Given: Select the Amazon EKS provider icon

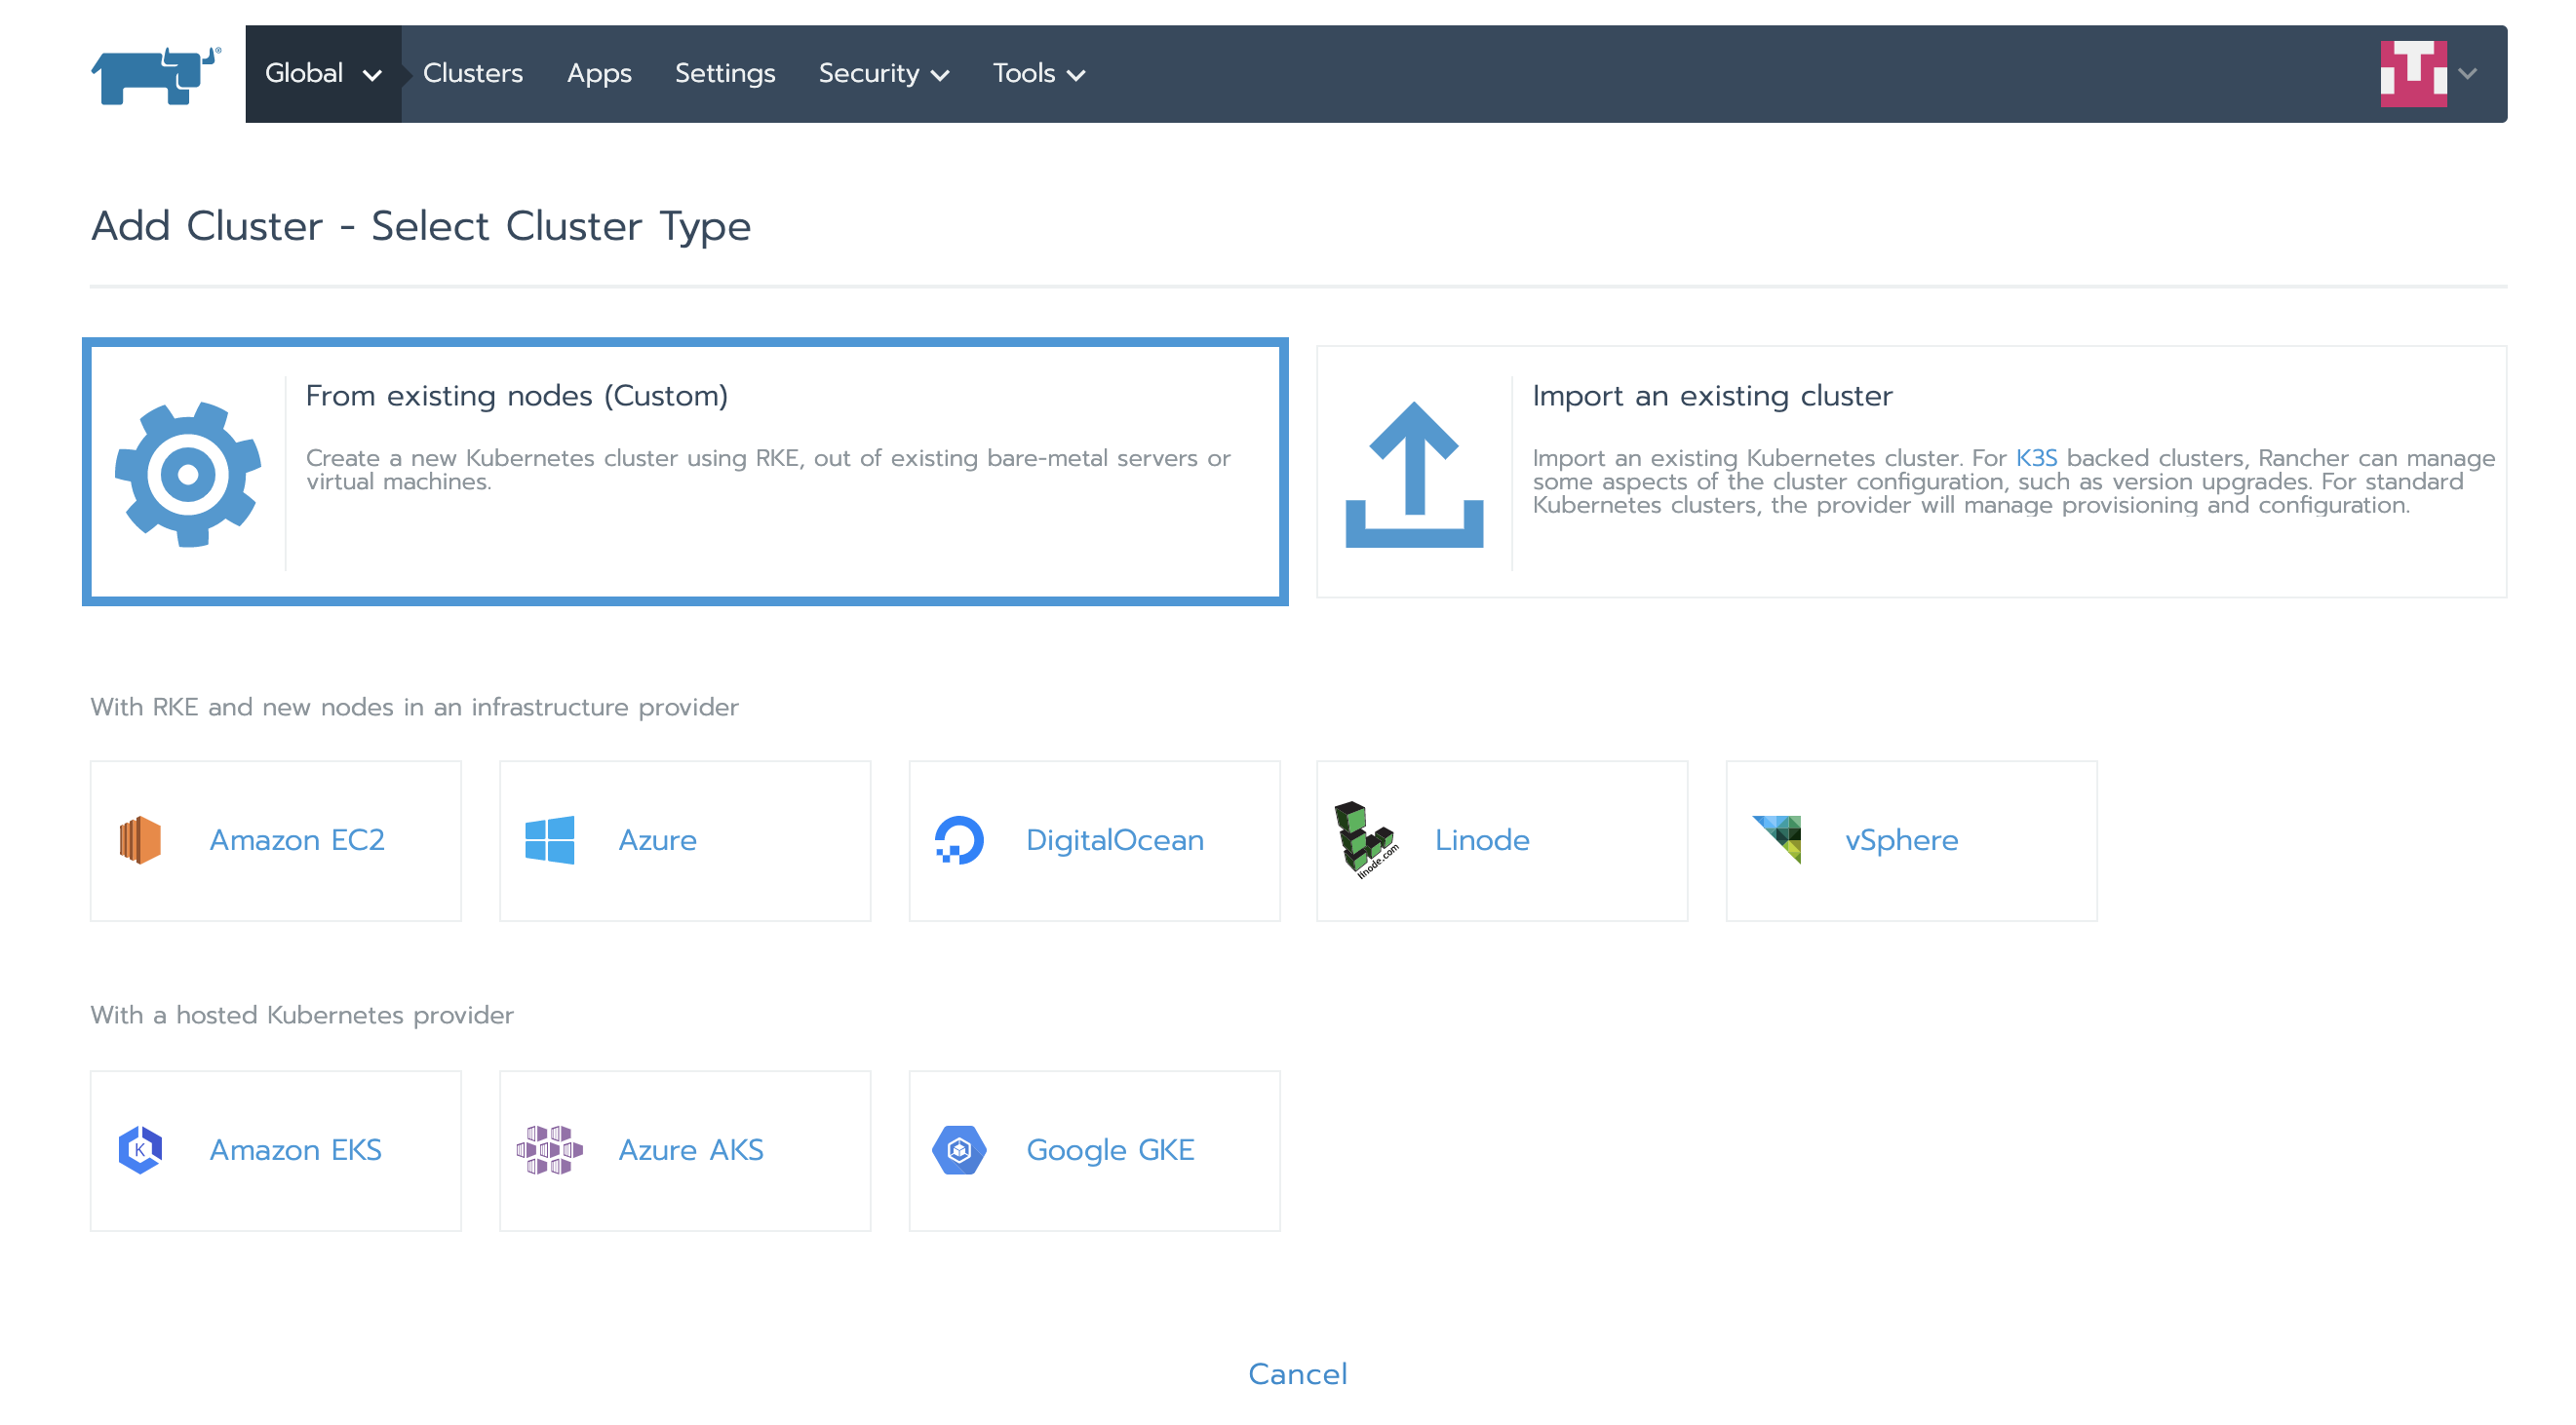Looking at the screenshot, I should coord(140,1149).
